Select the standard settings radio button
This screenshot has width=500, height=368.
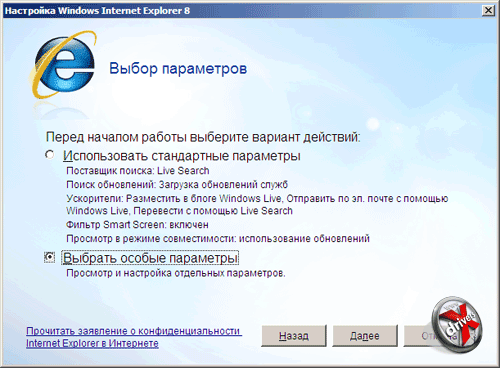(50, 155)
